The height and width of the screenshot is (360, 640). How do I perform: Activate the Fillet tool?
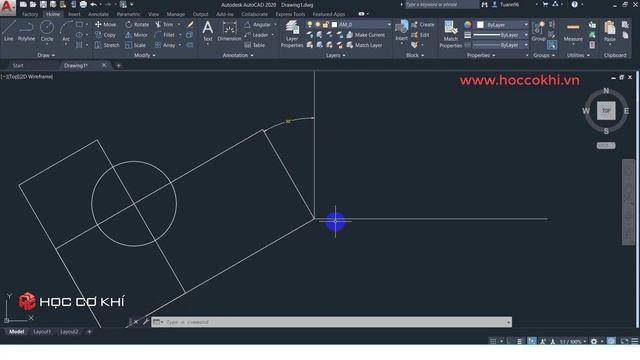click(x=165, y=35)
